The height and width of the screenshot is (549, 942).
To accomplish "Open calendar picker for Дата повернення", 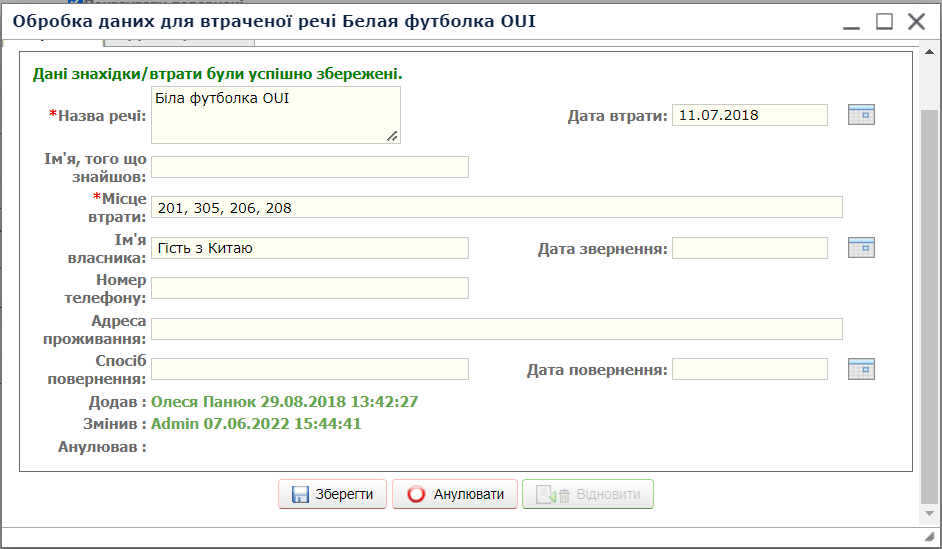I will [861, 370].
